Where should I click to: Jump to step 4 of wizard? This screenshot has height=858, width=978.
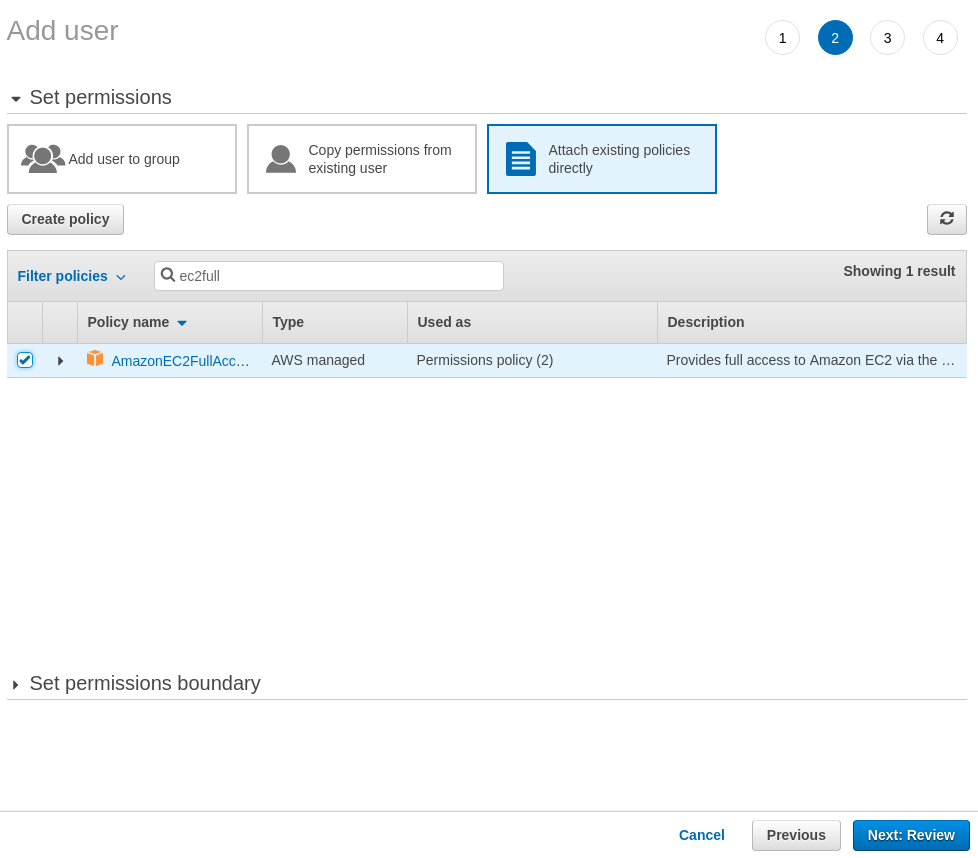coord(939,38)
